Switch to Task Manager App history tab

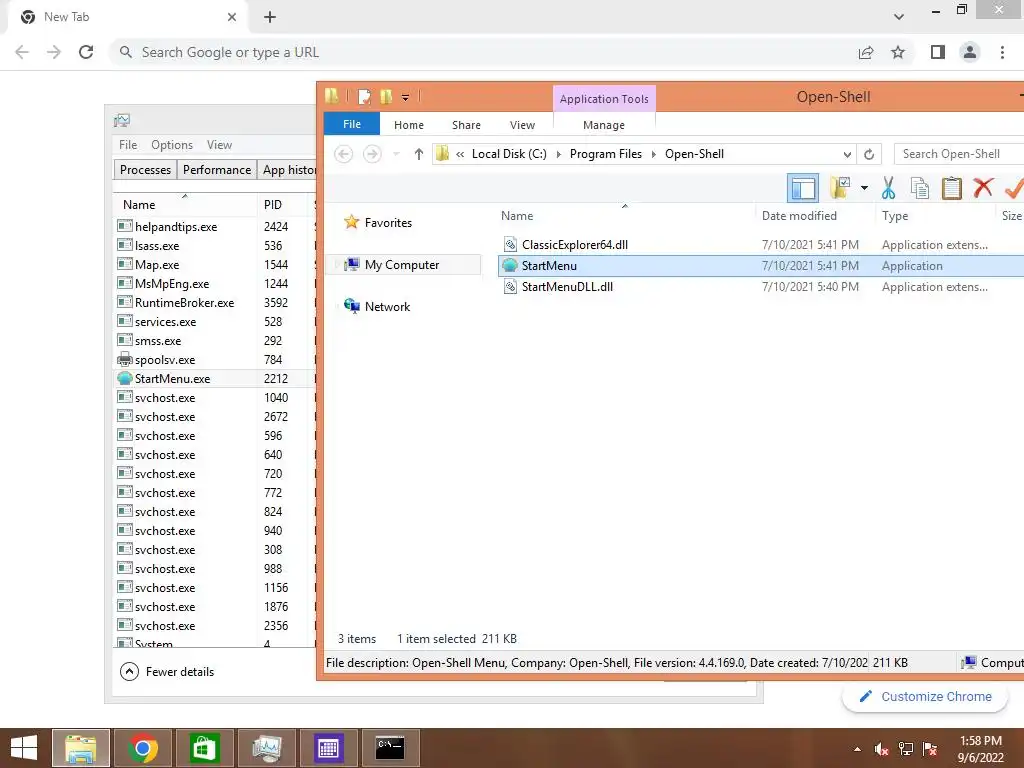287,170
